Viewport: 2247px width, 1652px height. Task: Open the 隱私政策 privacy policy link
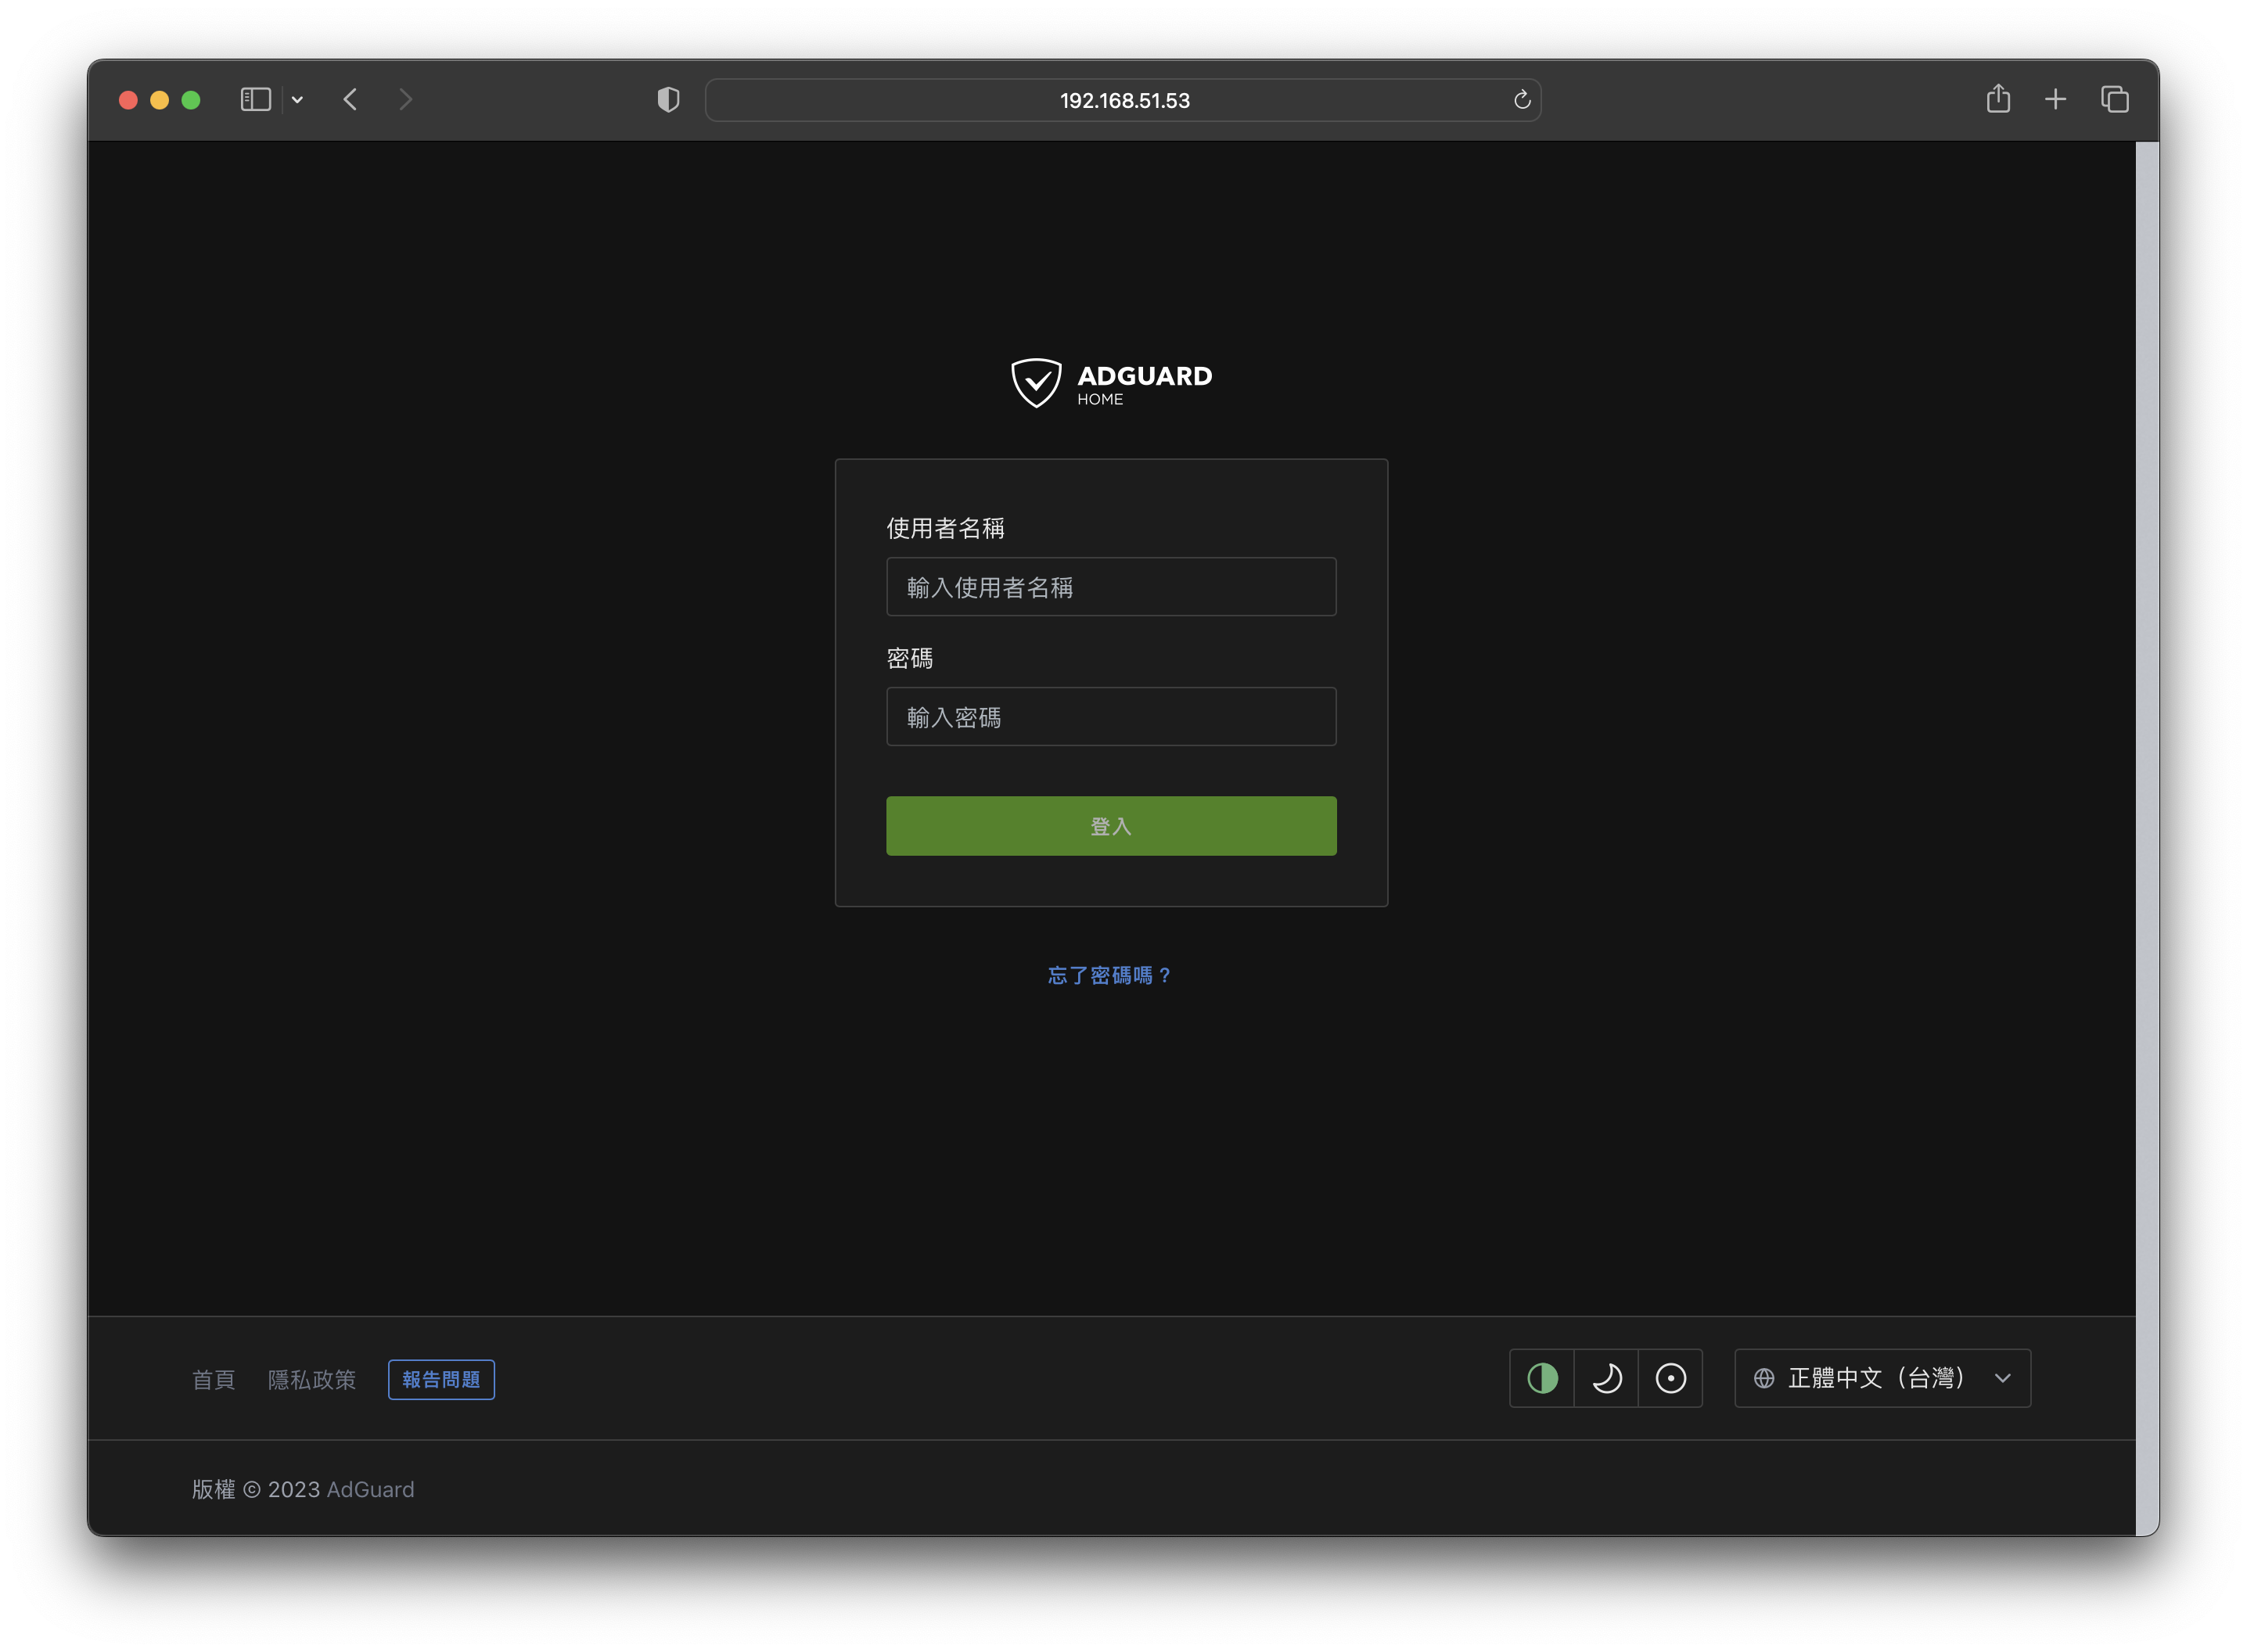311,1380
